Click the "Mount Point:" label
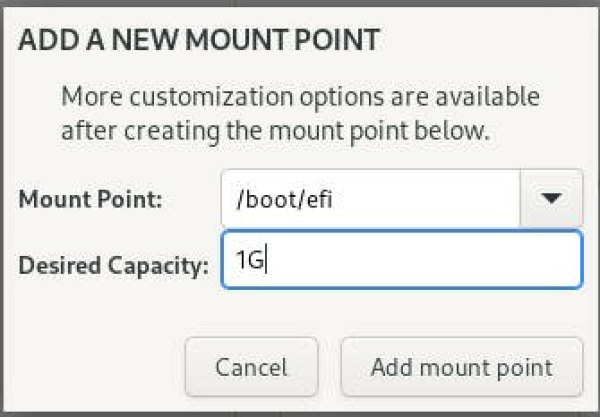Viewport: 600px width, 417px height. [90, 199]
